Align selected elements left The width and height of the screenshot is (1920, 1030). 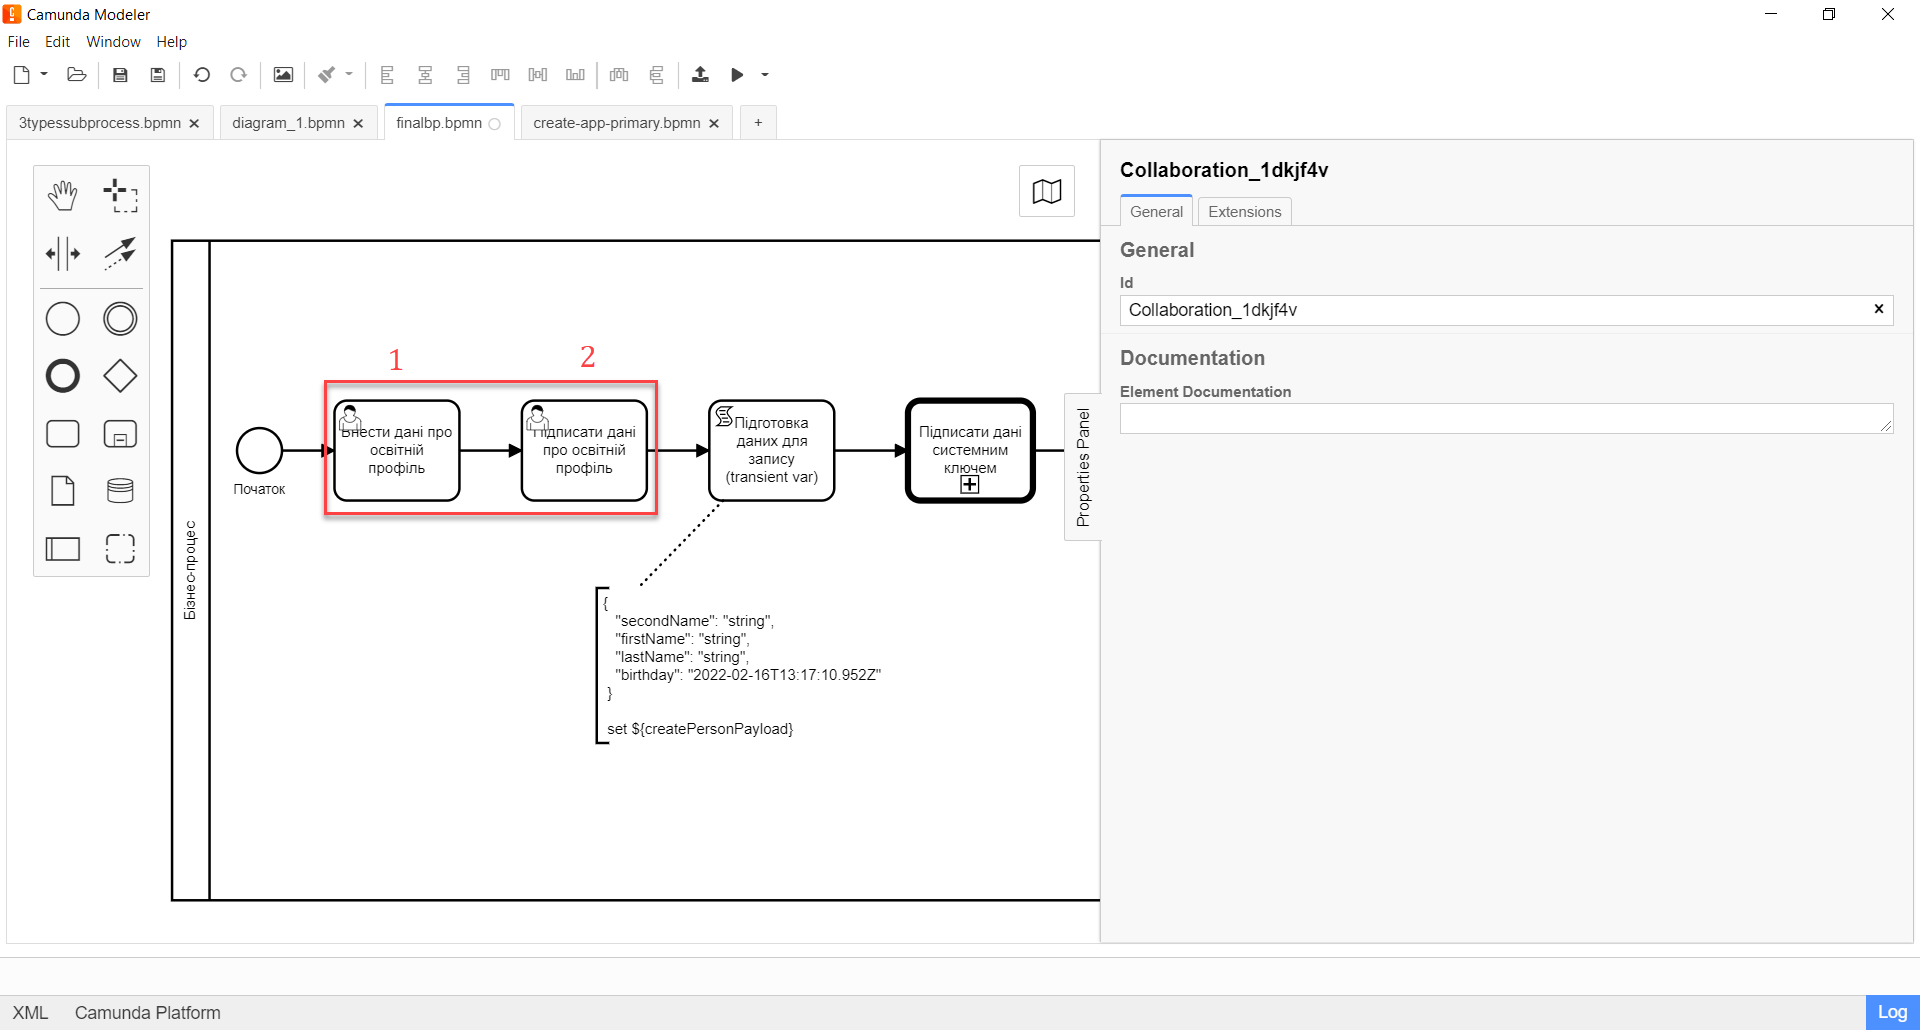(387, 75)
